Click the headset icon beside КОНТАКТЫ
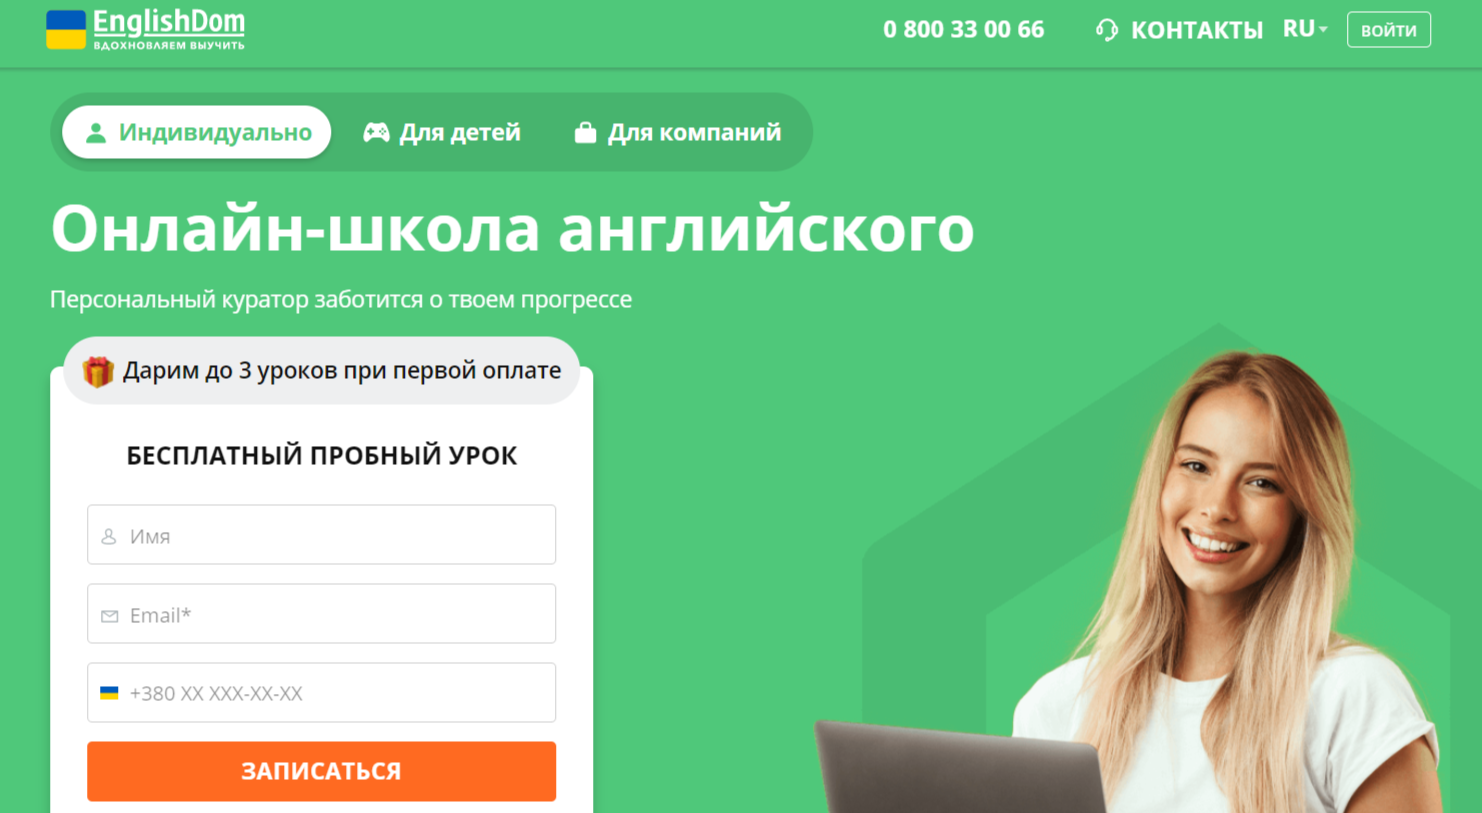Viewport: 1482px width, 813px height. [x=1106, y=30]
